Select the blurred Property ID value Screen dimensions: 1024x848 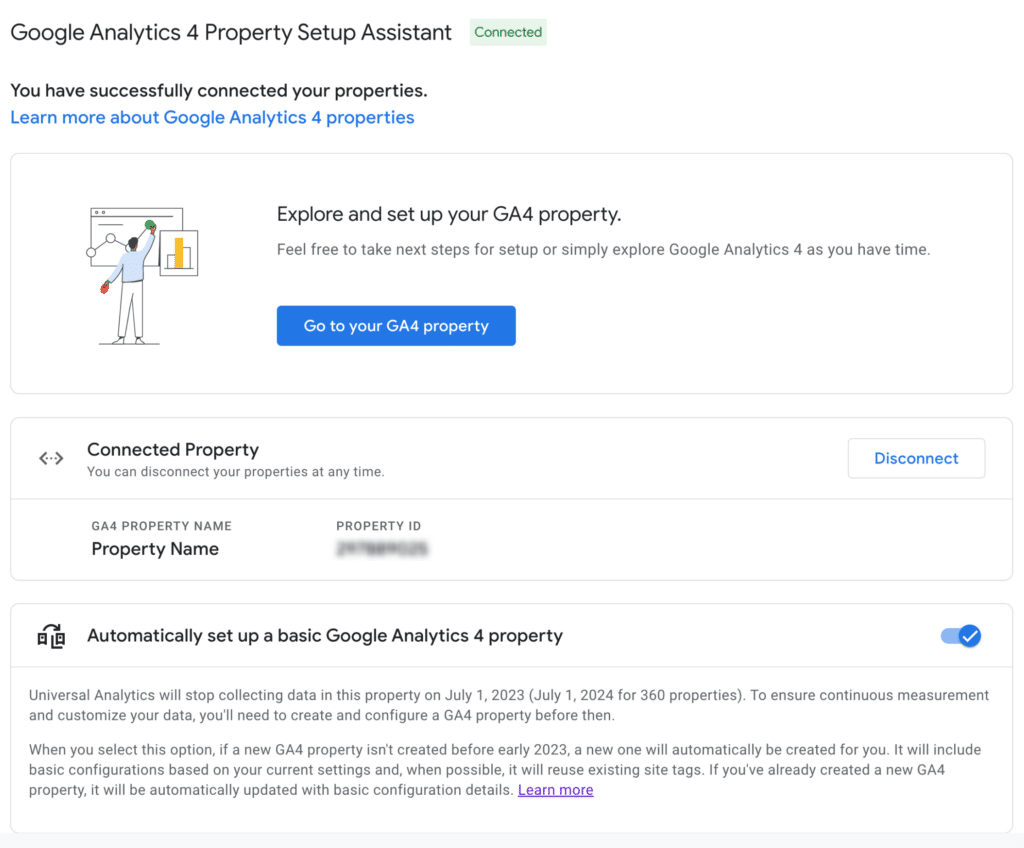point(383,548)
